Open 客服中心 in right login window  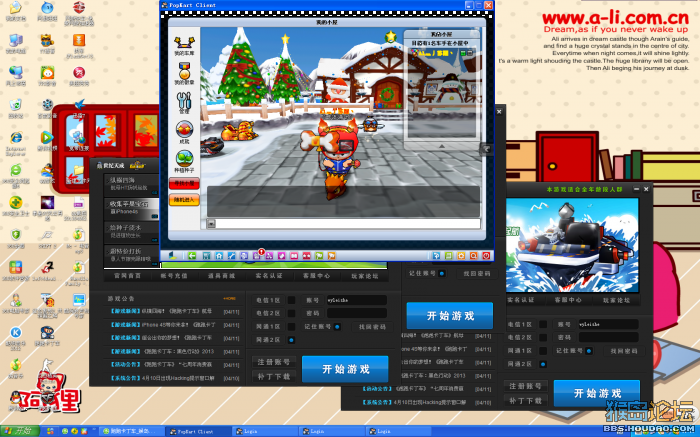coord(568,300)
